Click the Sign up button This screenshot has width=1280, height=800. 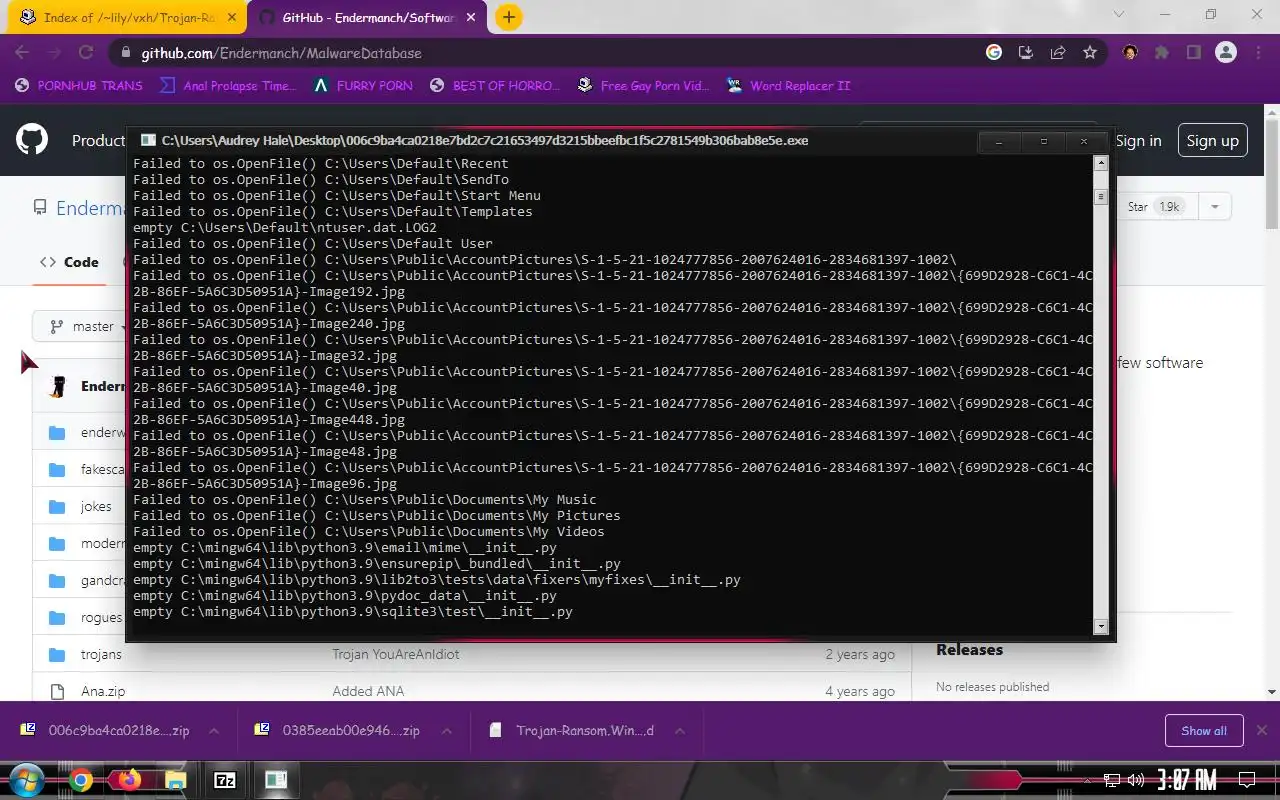pyautogui.click(x=1212, y=141)
